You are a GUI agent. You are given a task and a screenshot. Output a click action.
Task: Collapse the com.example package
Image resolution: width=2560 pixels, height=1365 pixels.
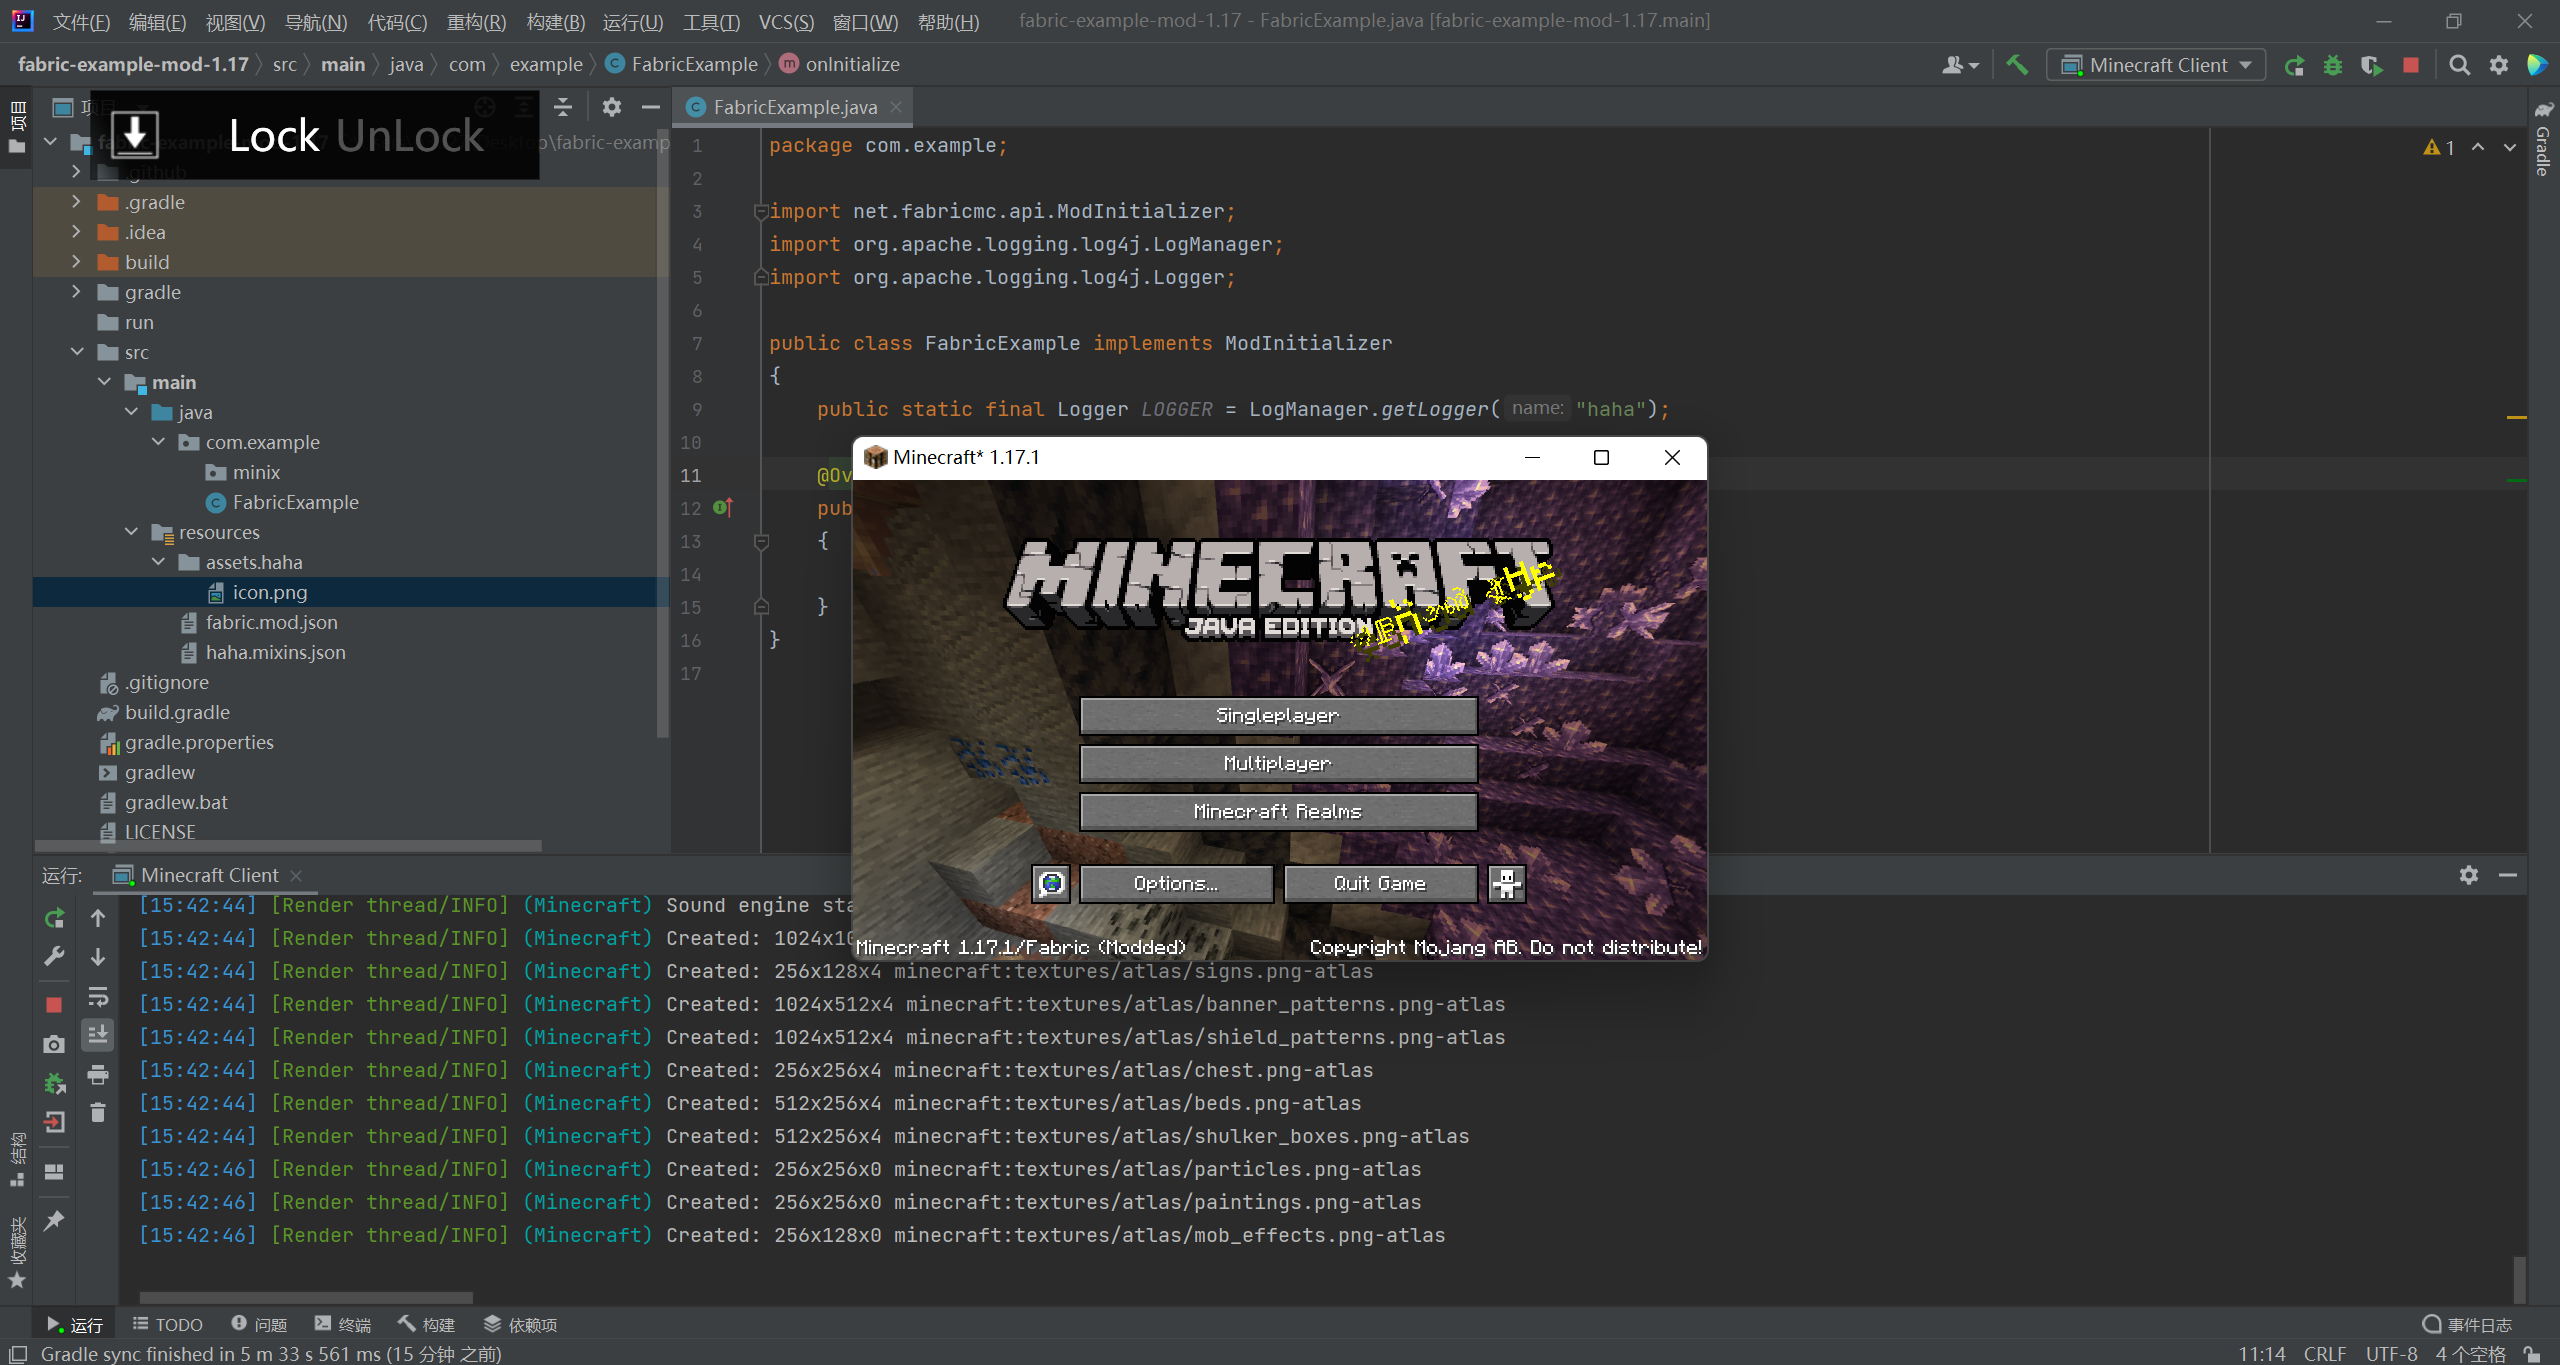coord(158,442)
